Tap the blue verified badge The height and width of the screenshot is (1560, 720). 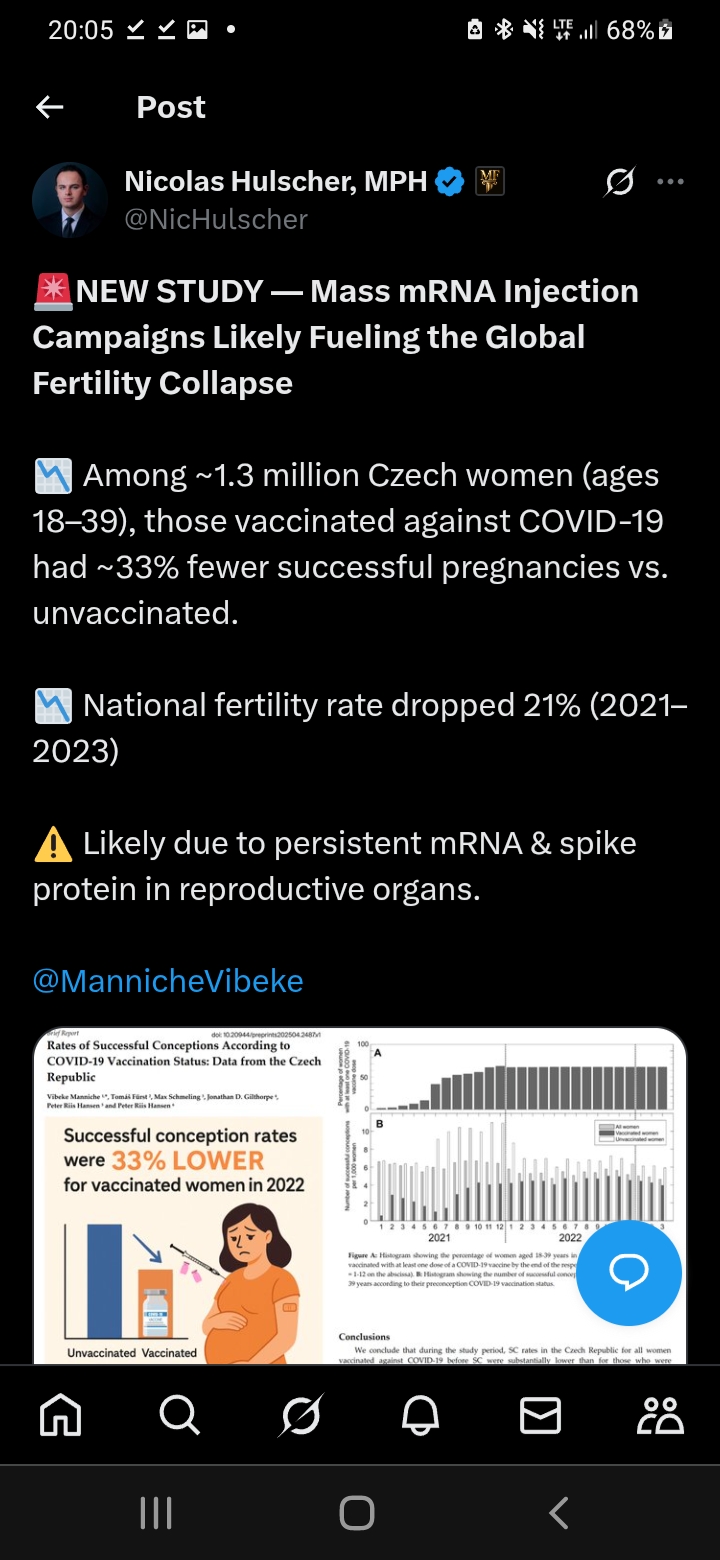click(x=450, y=182)
